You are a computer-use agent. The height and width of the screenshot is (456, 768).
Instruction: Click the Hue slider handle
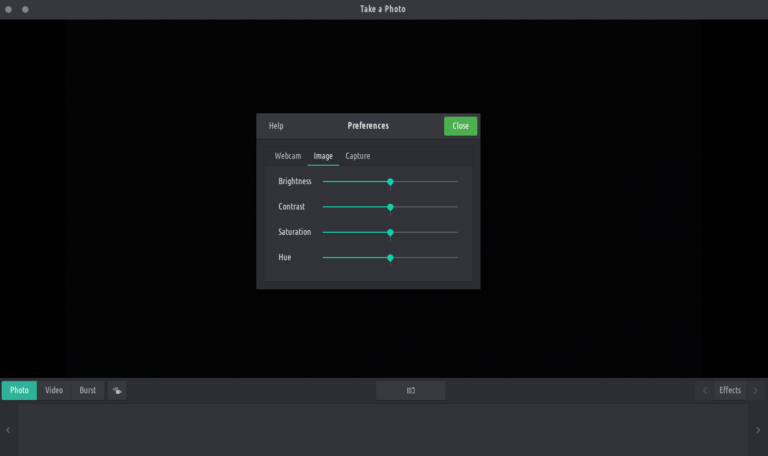pos(390,257)
